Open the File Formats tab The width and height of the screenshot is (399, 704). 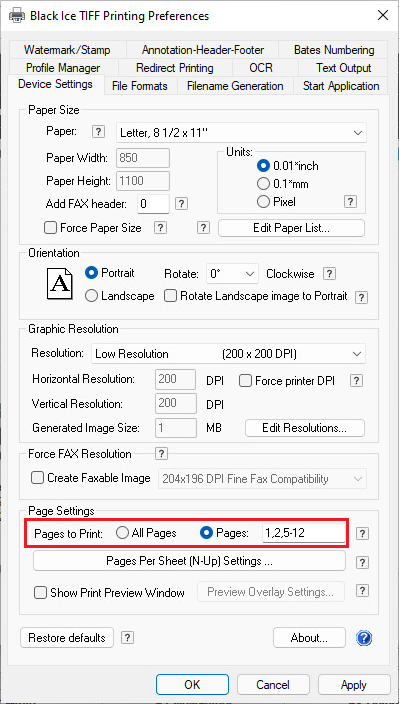140,86
